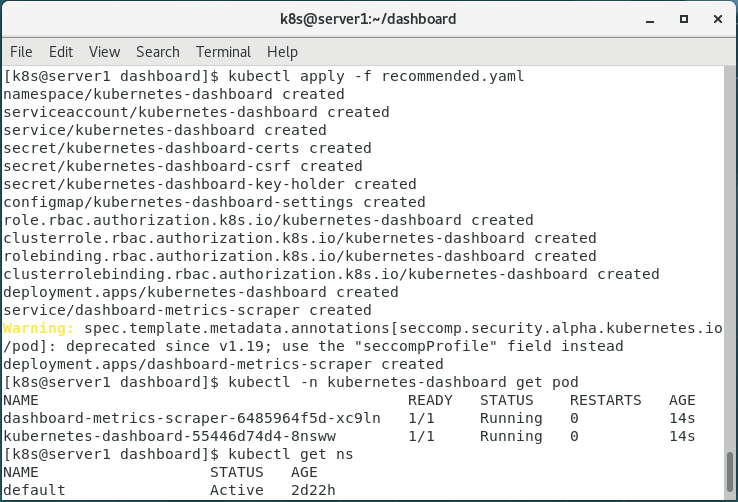Open the Edit menu

tap(61, 51)
